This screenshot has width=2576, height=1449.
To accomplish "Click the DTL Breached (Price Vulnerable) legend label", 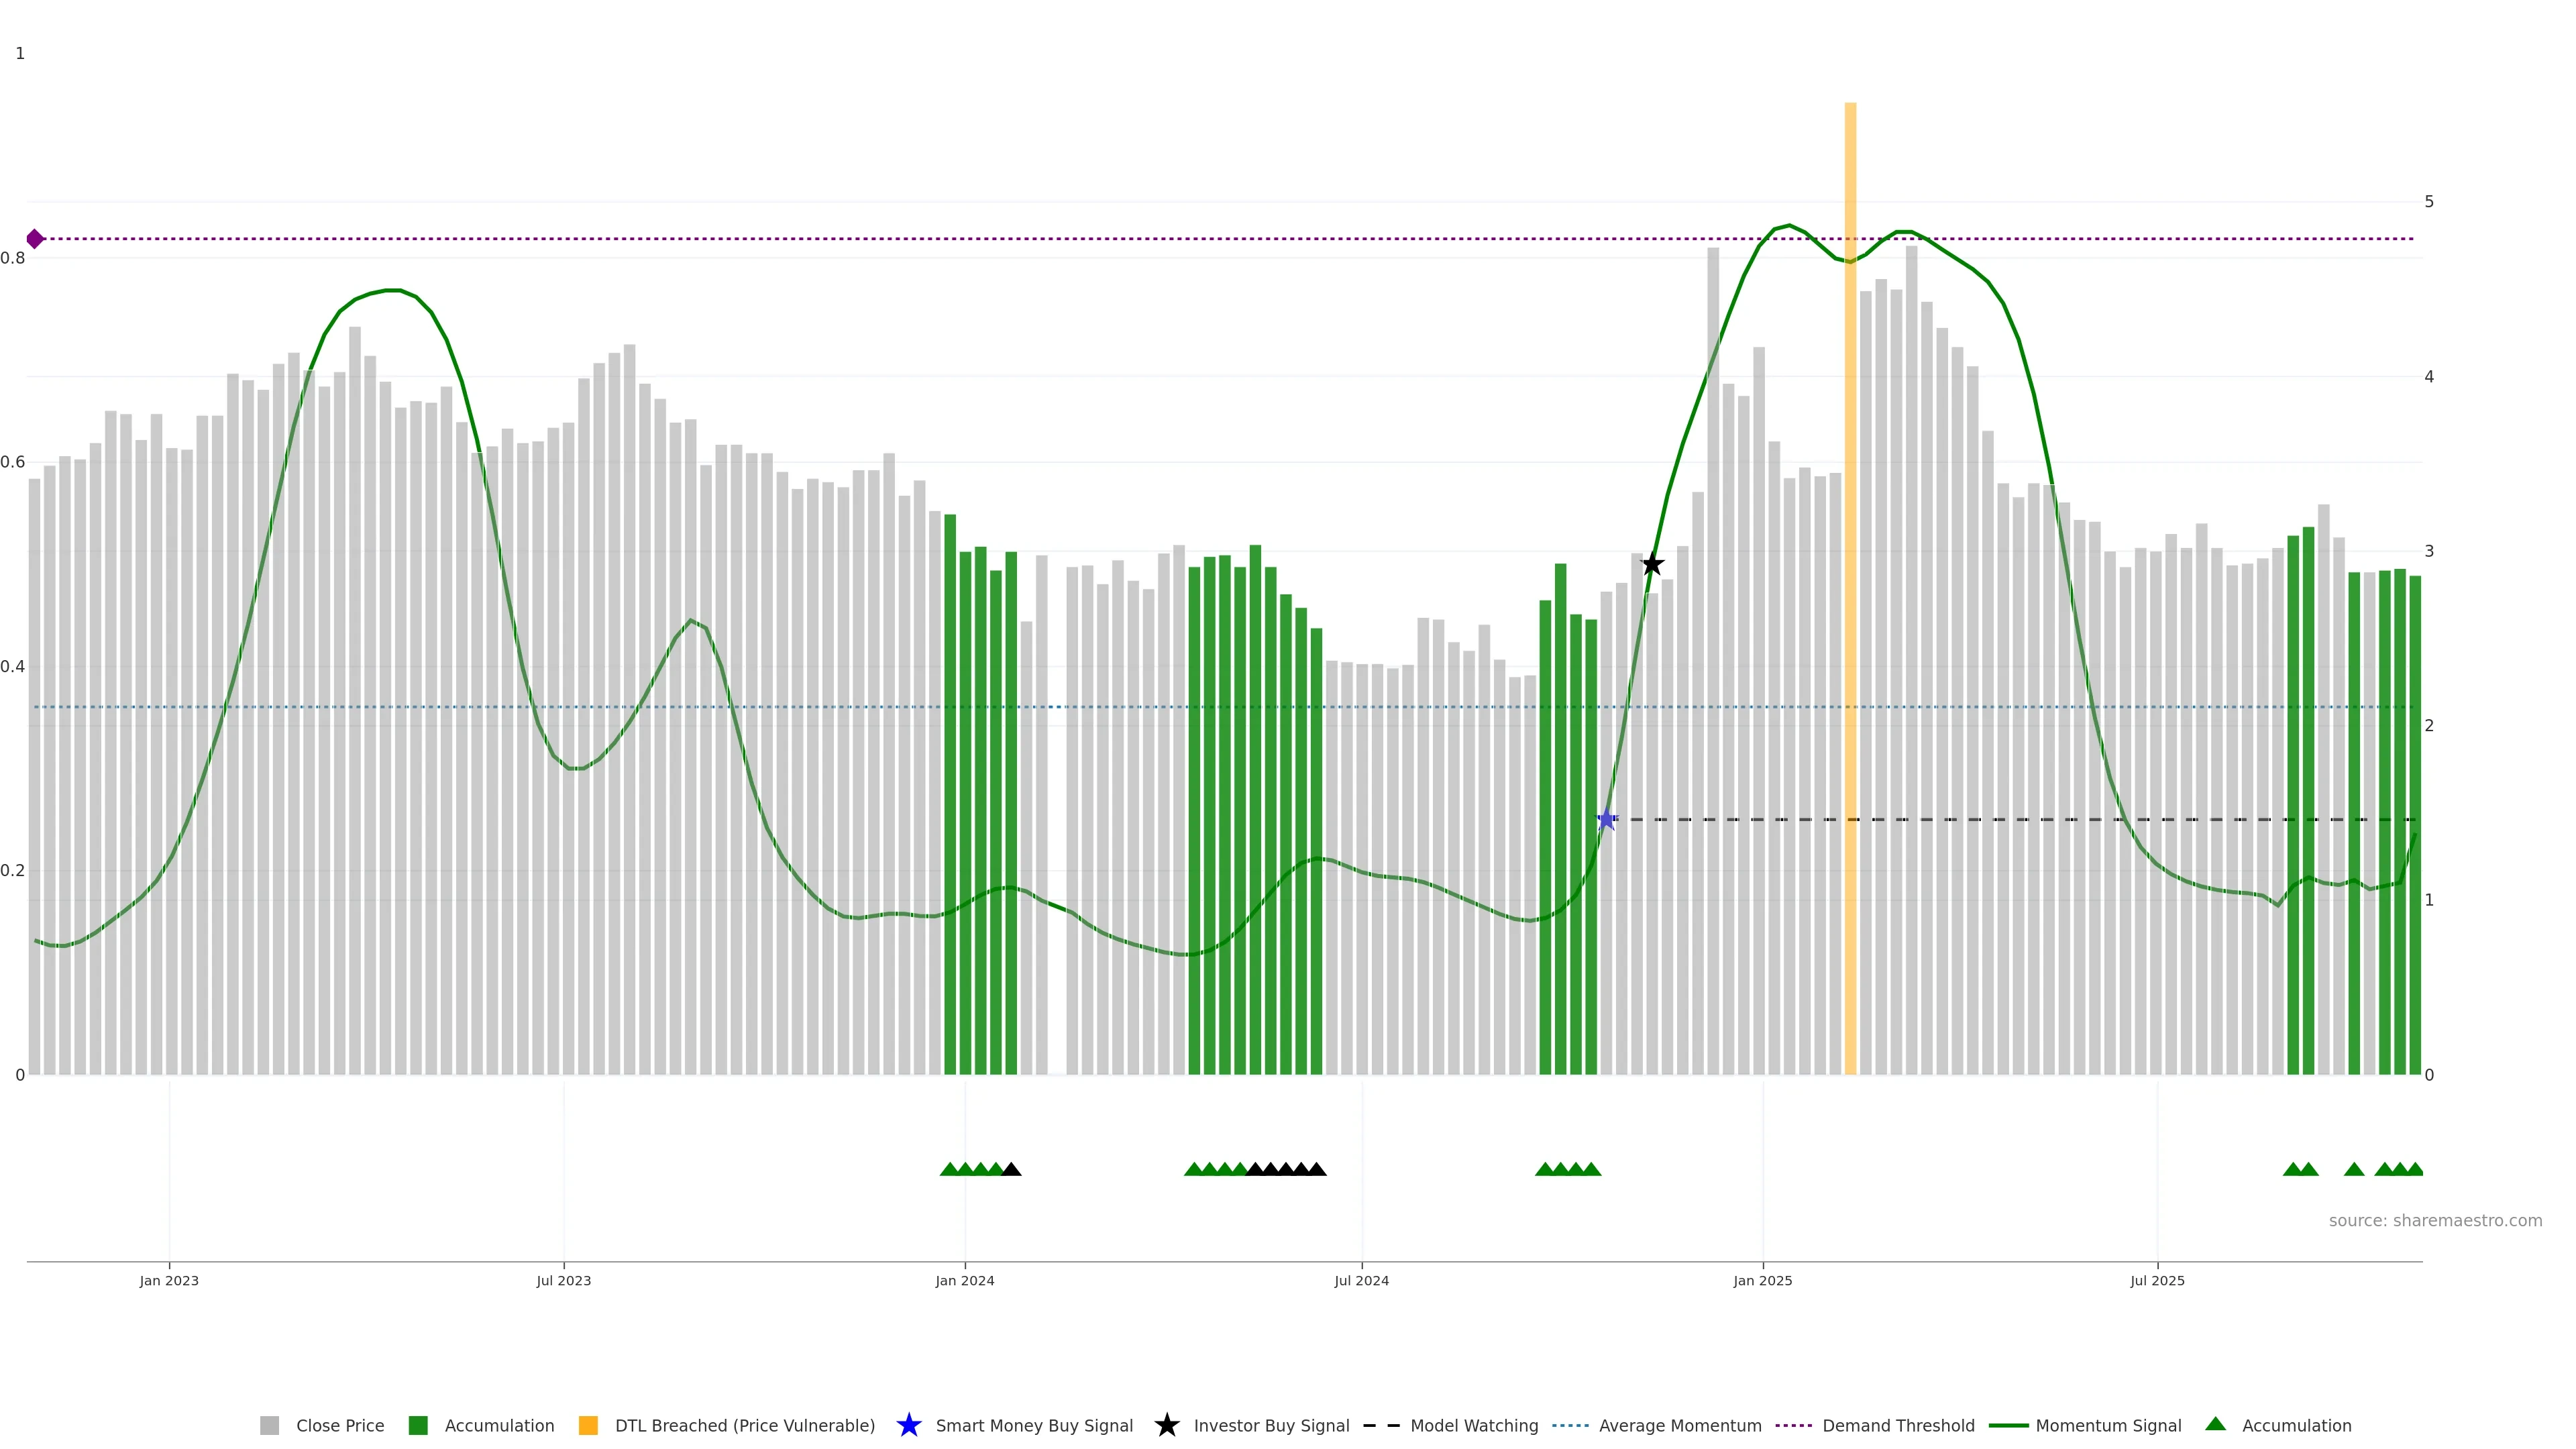I will coord(744,1425).
